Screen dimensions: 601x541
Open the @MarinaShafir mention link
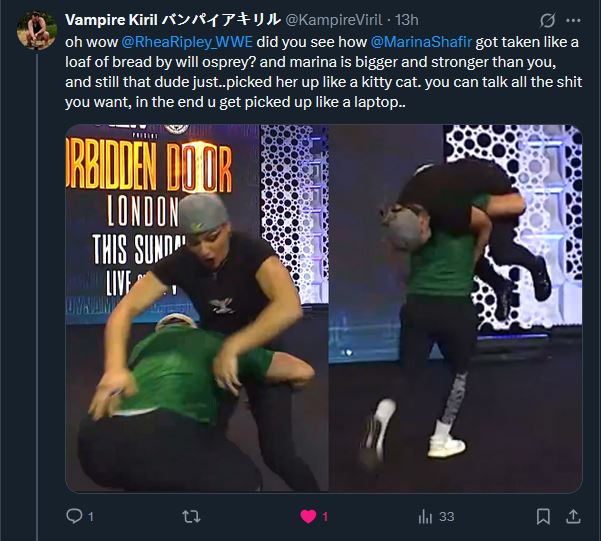pyautogui.click(x=421, y=42)
